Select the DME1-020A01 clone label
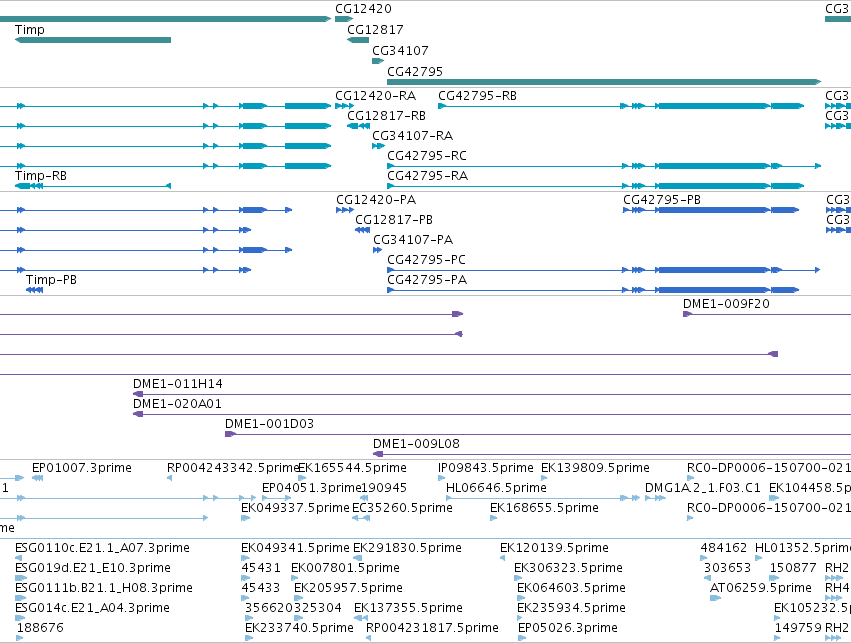 tap(177, 404)
